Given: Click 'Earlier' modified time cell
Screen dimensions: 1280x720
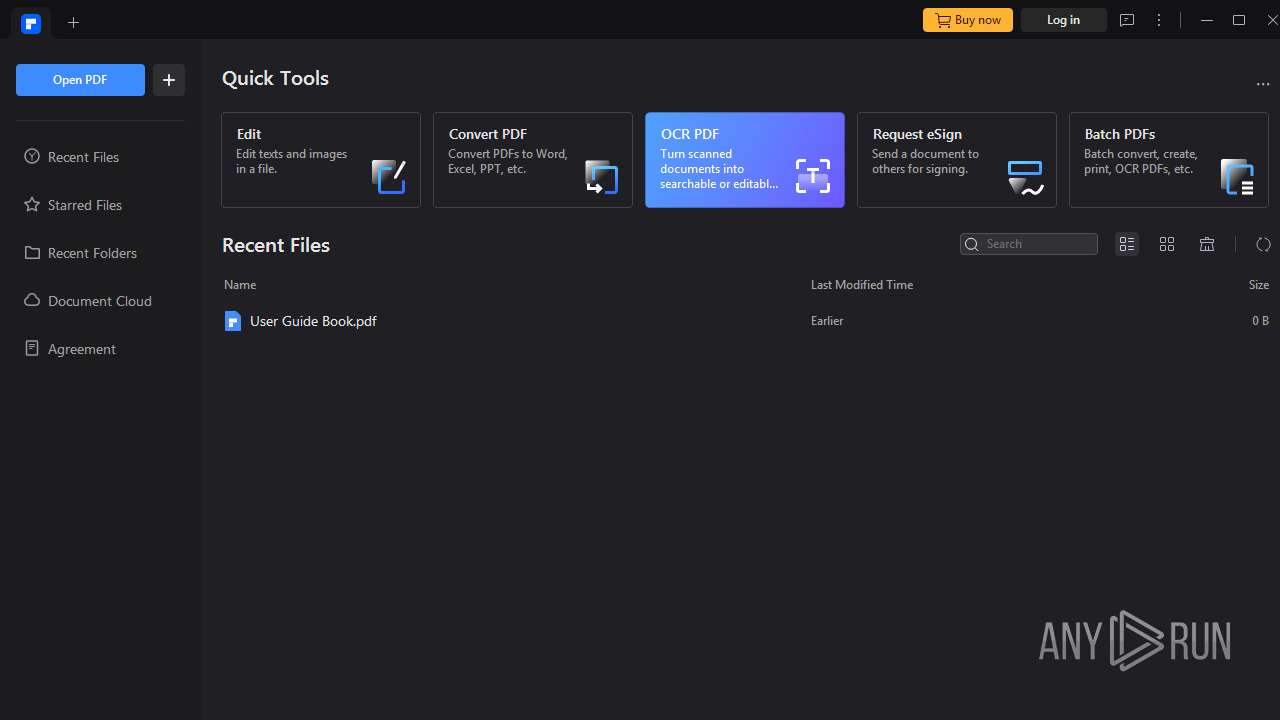Looking at the screenshot, I should (x=827, y=321).
